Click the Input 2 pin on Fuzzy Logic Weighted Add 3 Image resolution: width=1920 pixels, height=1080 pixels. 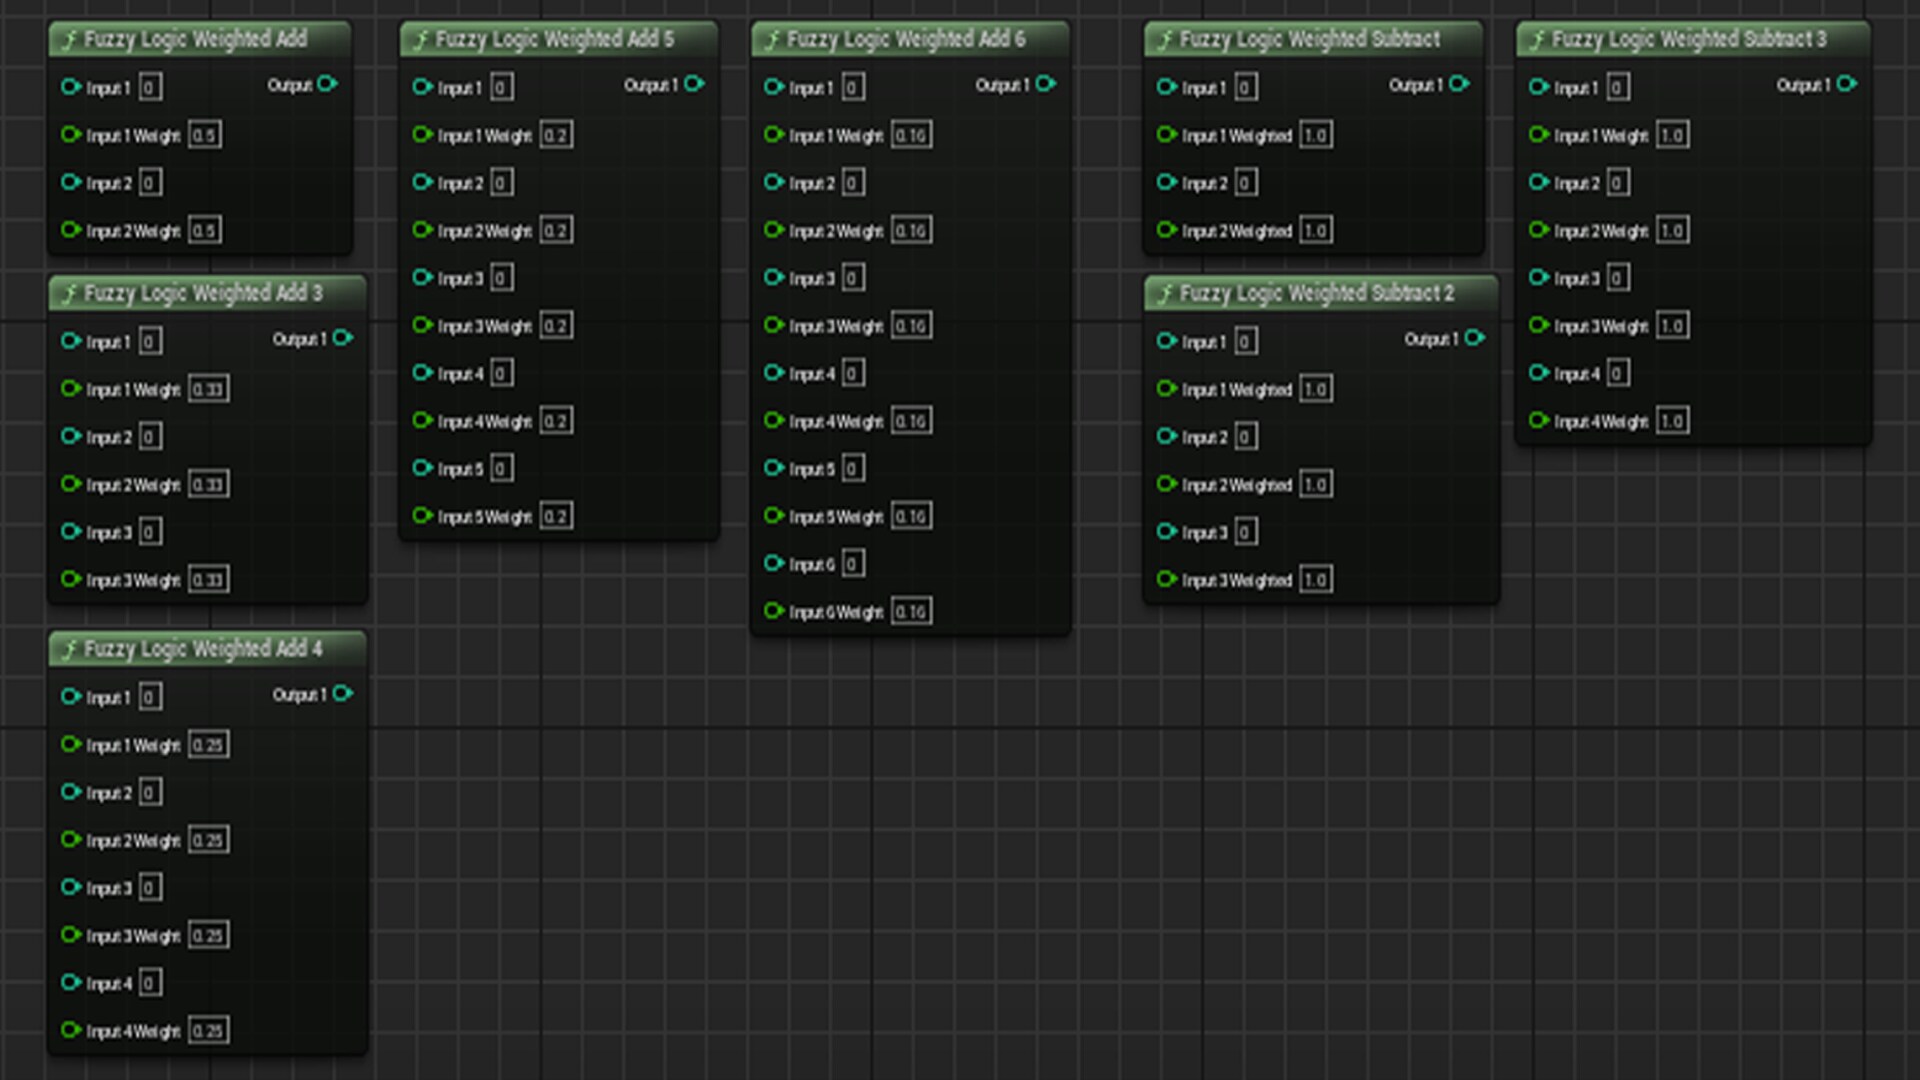pyautogui.click(x=70, y=437)
